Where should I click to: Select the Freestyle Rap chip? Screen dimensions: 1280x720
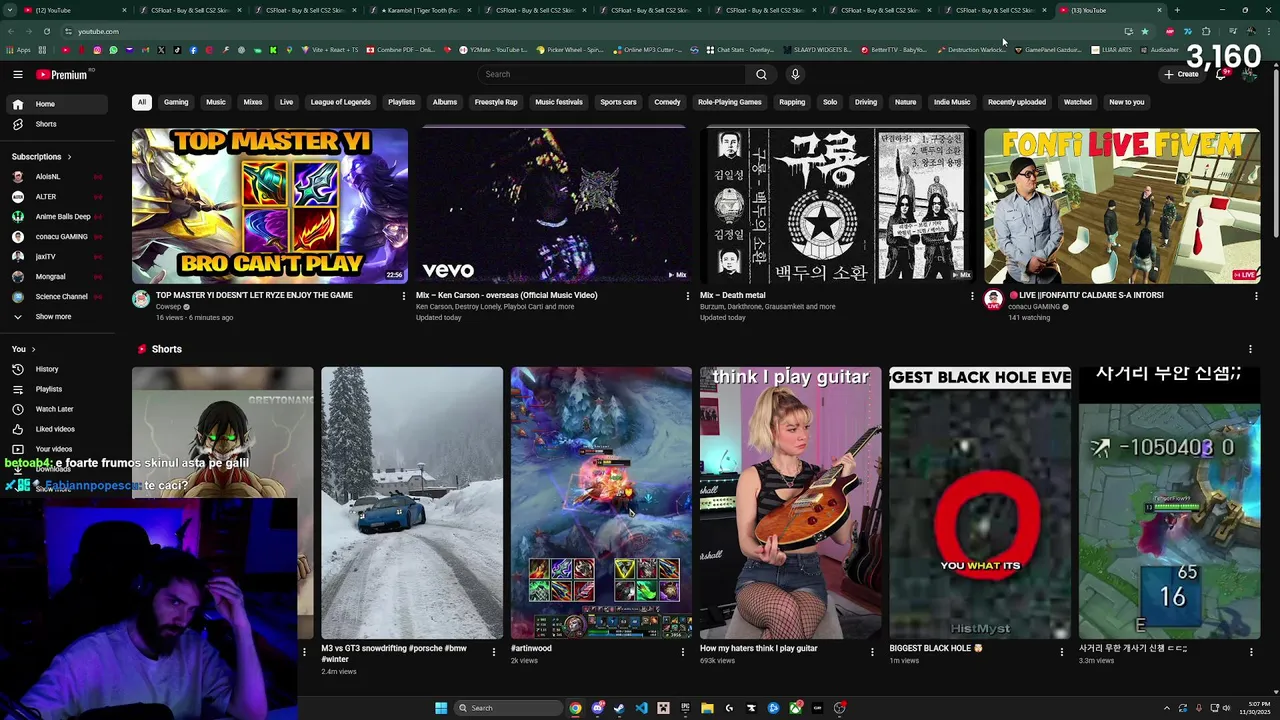(x=496, y=102)
